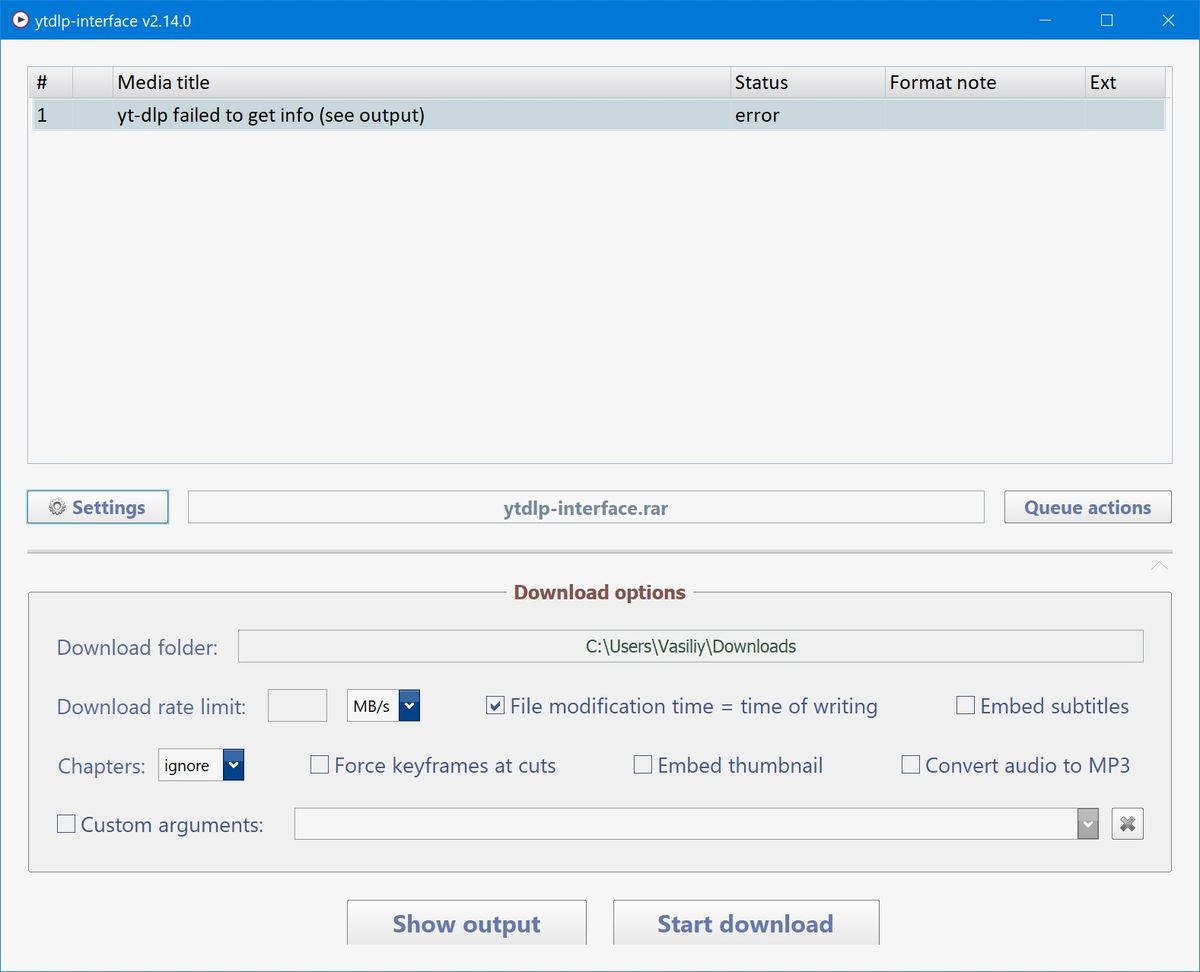Click the ytdlp-interface app icon in title bar
This screenshot has height=972, width=1200.
pos(19,20)
